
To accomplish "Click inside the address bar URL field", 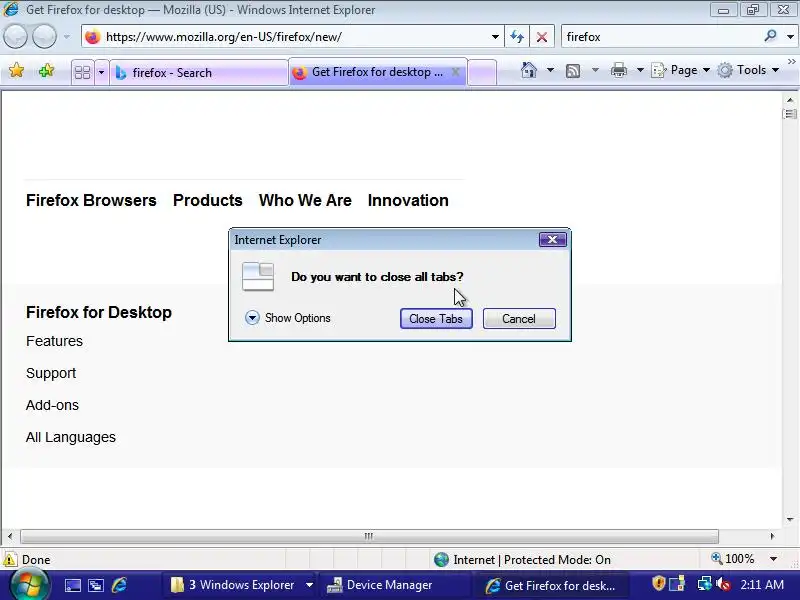I will pos(291,37).
